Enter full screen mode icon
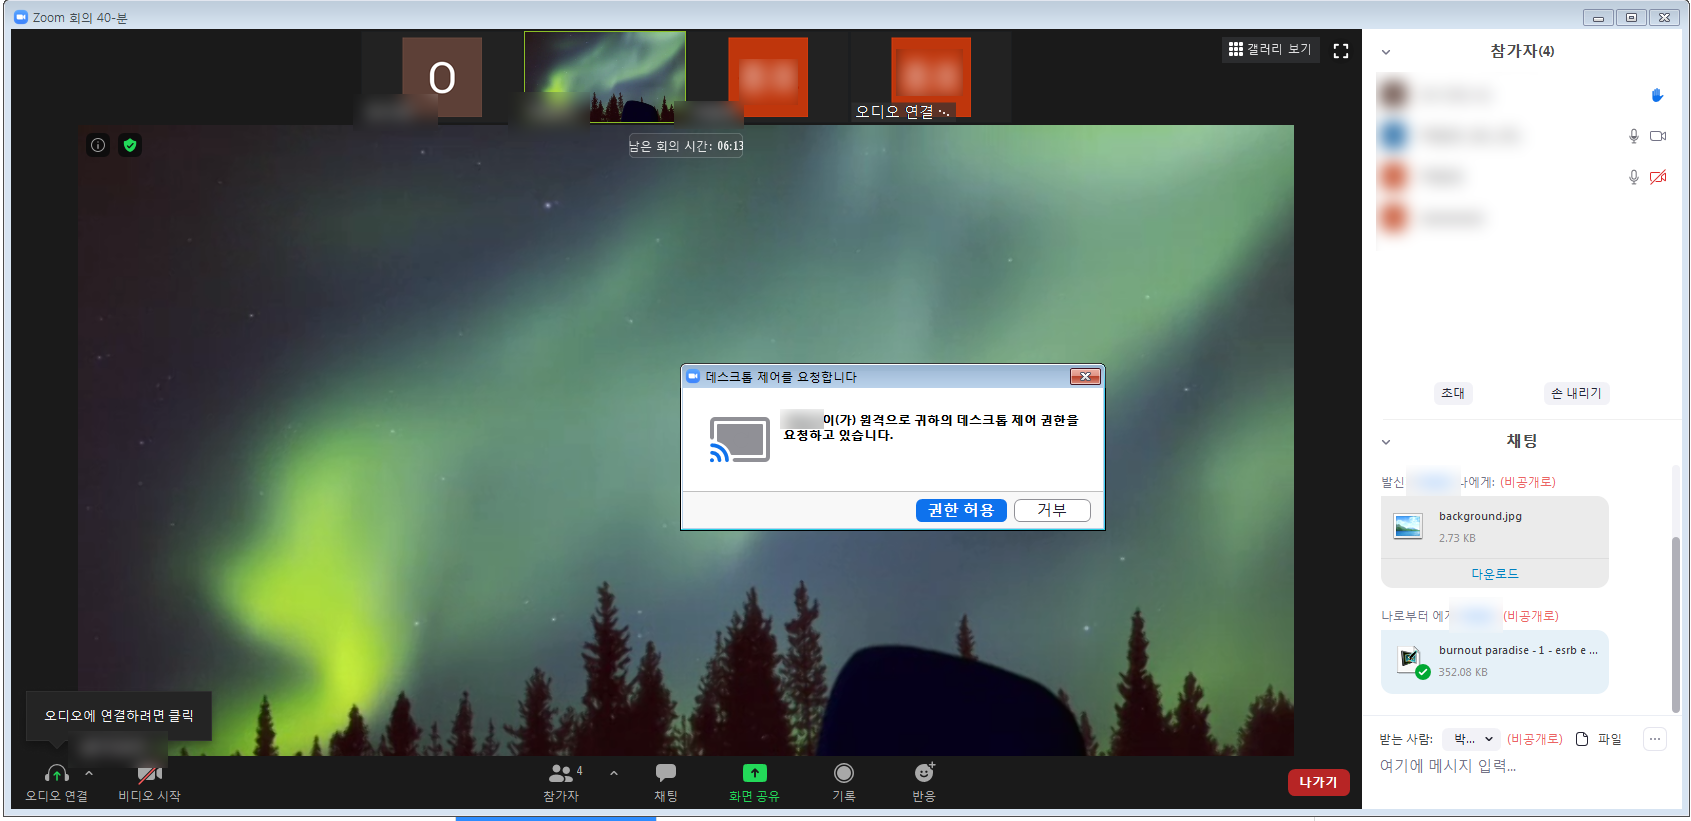Viewport: 1691px width, 821px height. pos(1341,50)
